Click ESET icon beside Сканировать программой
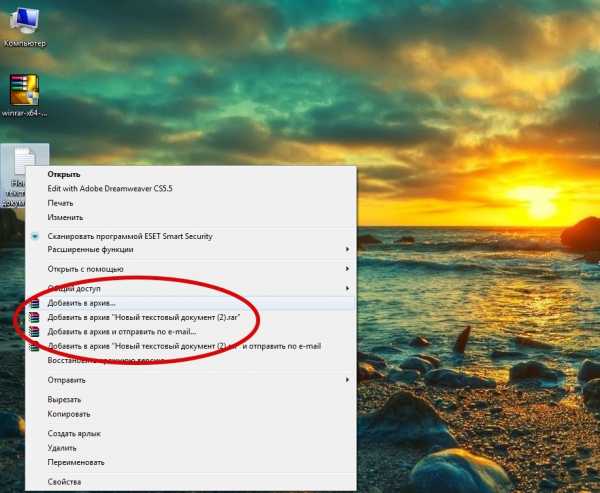This screenshot has height=493, width=600. pos(35,236)
